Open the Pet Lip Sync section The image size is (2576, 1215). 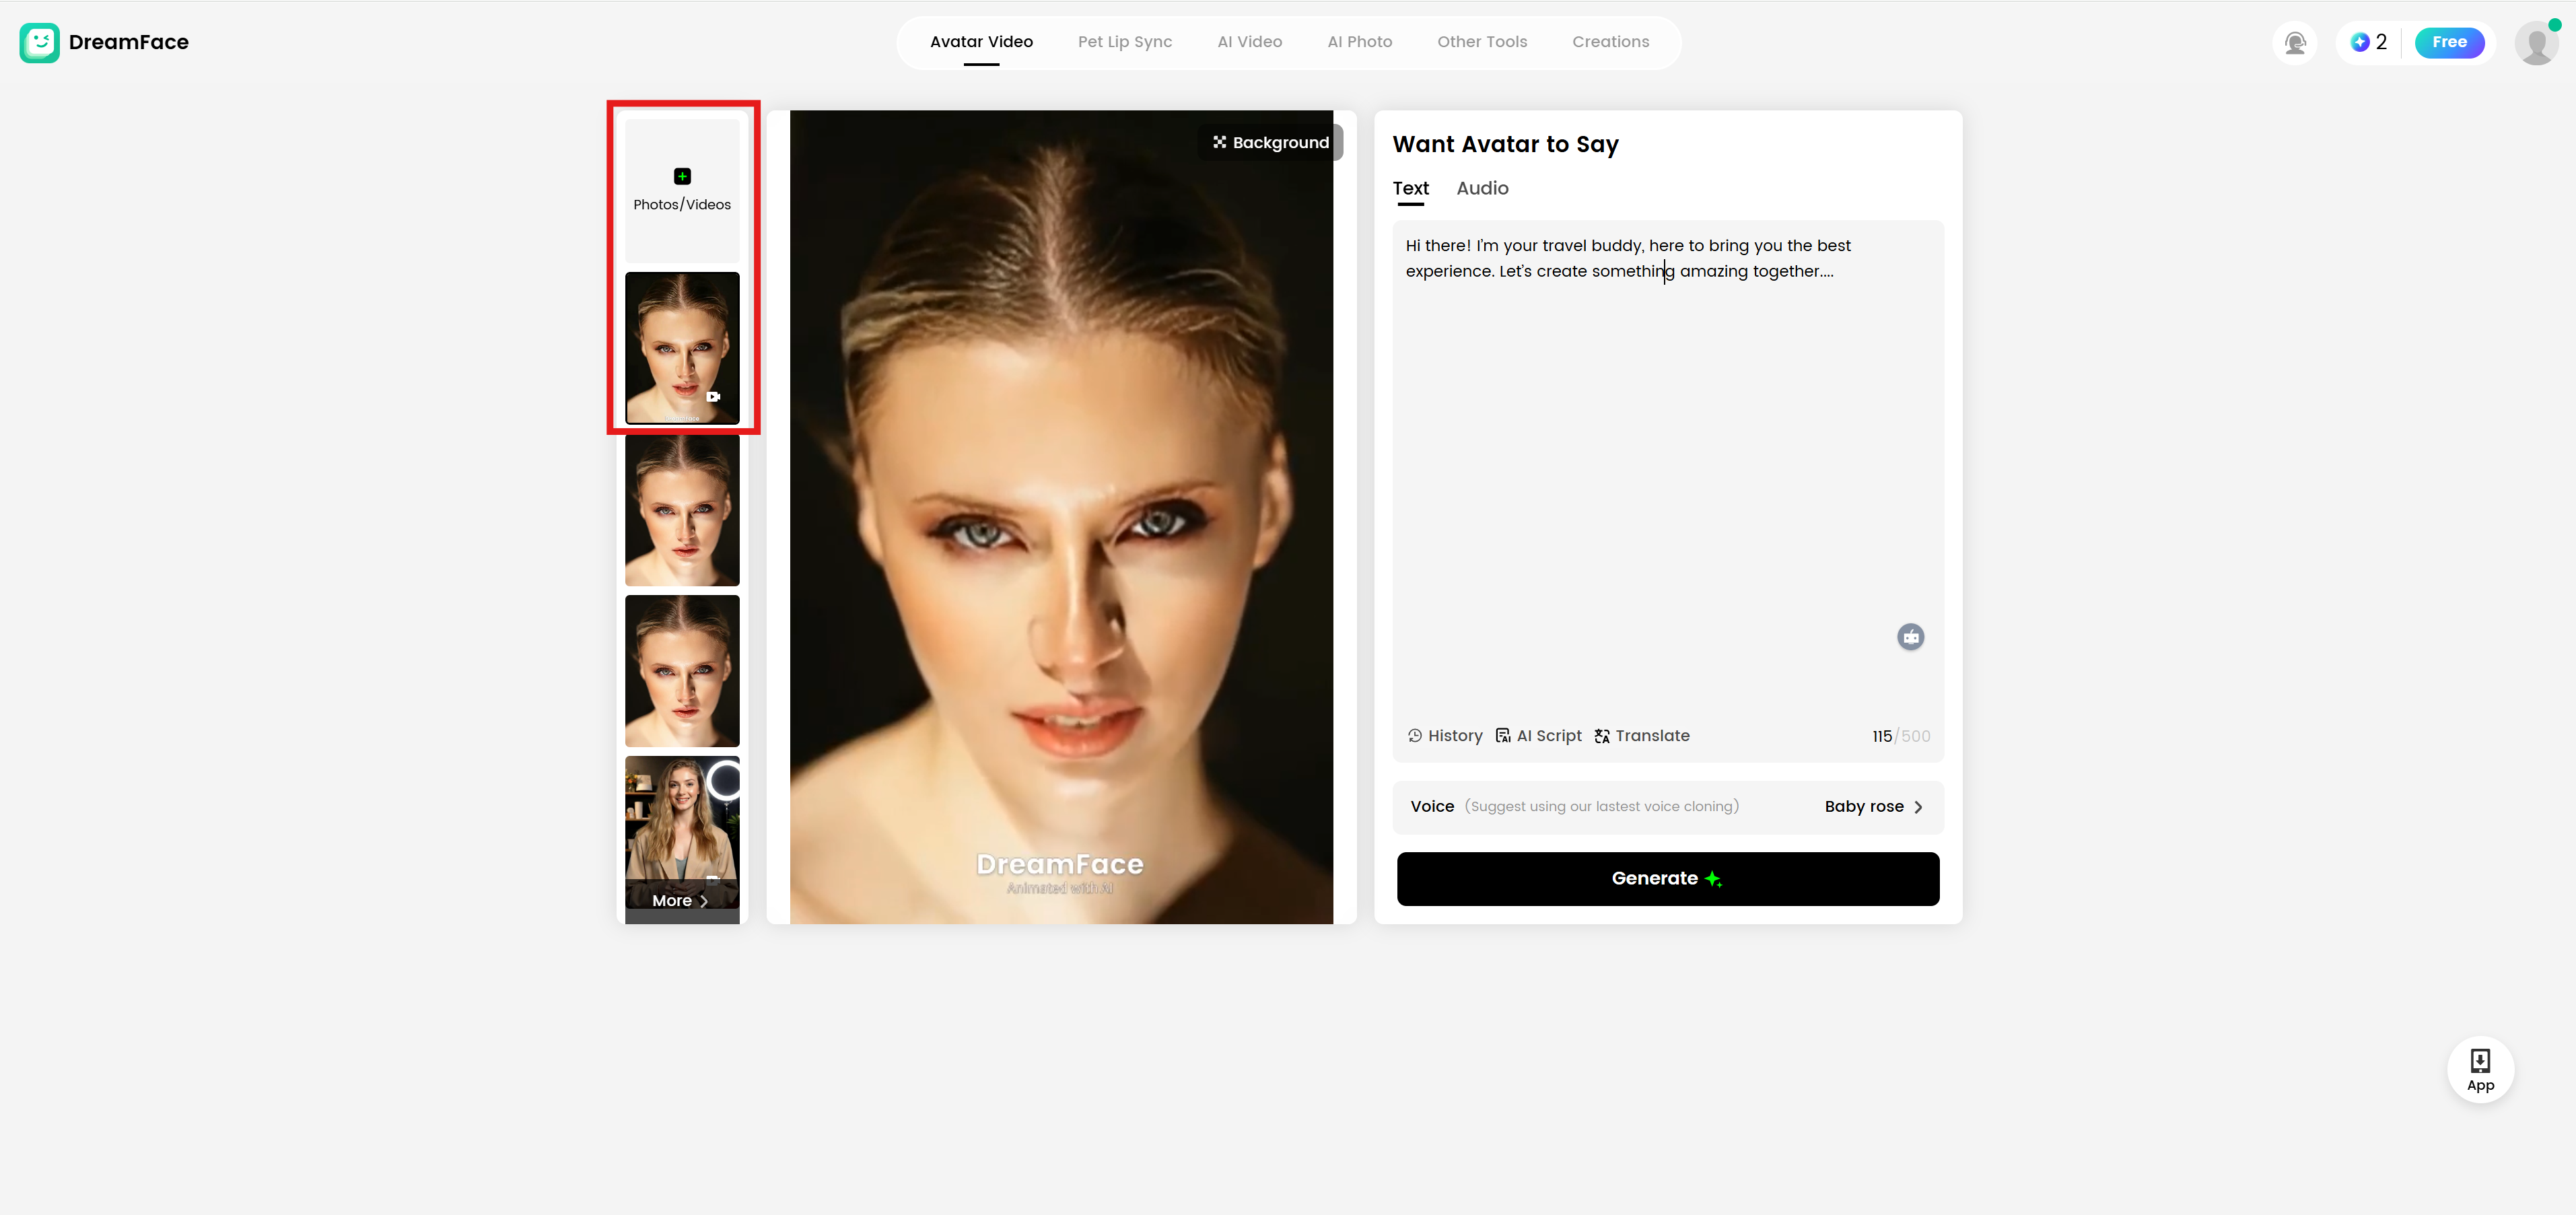[1124, 41]
